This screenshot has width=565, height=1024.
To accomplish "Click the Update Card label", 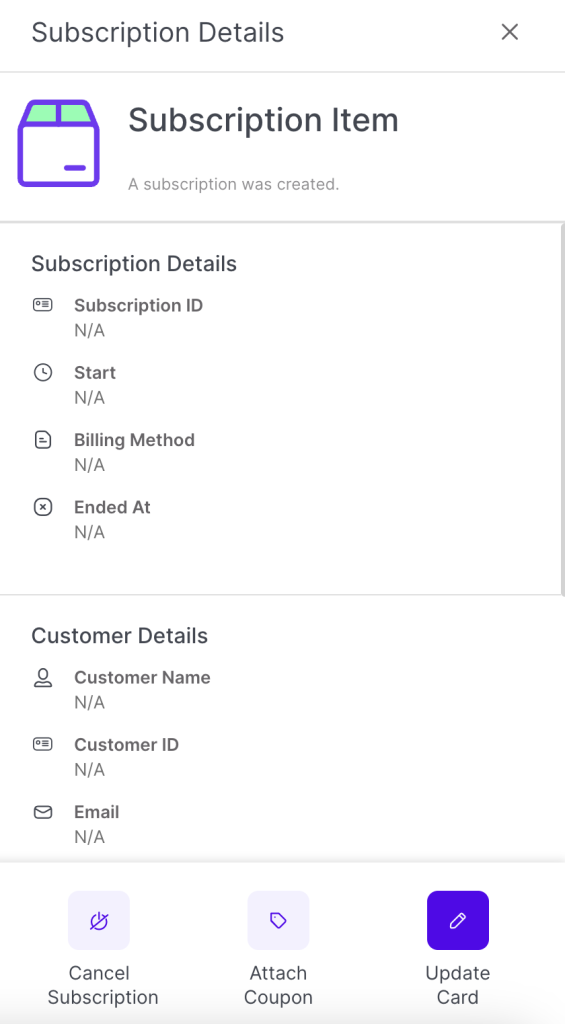I will point(458,985).
